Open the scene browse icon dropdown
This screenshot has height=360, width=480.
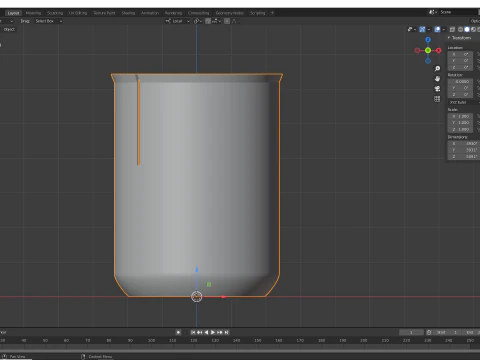(433, 12)
